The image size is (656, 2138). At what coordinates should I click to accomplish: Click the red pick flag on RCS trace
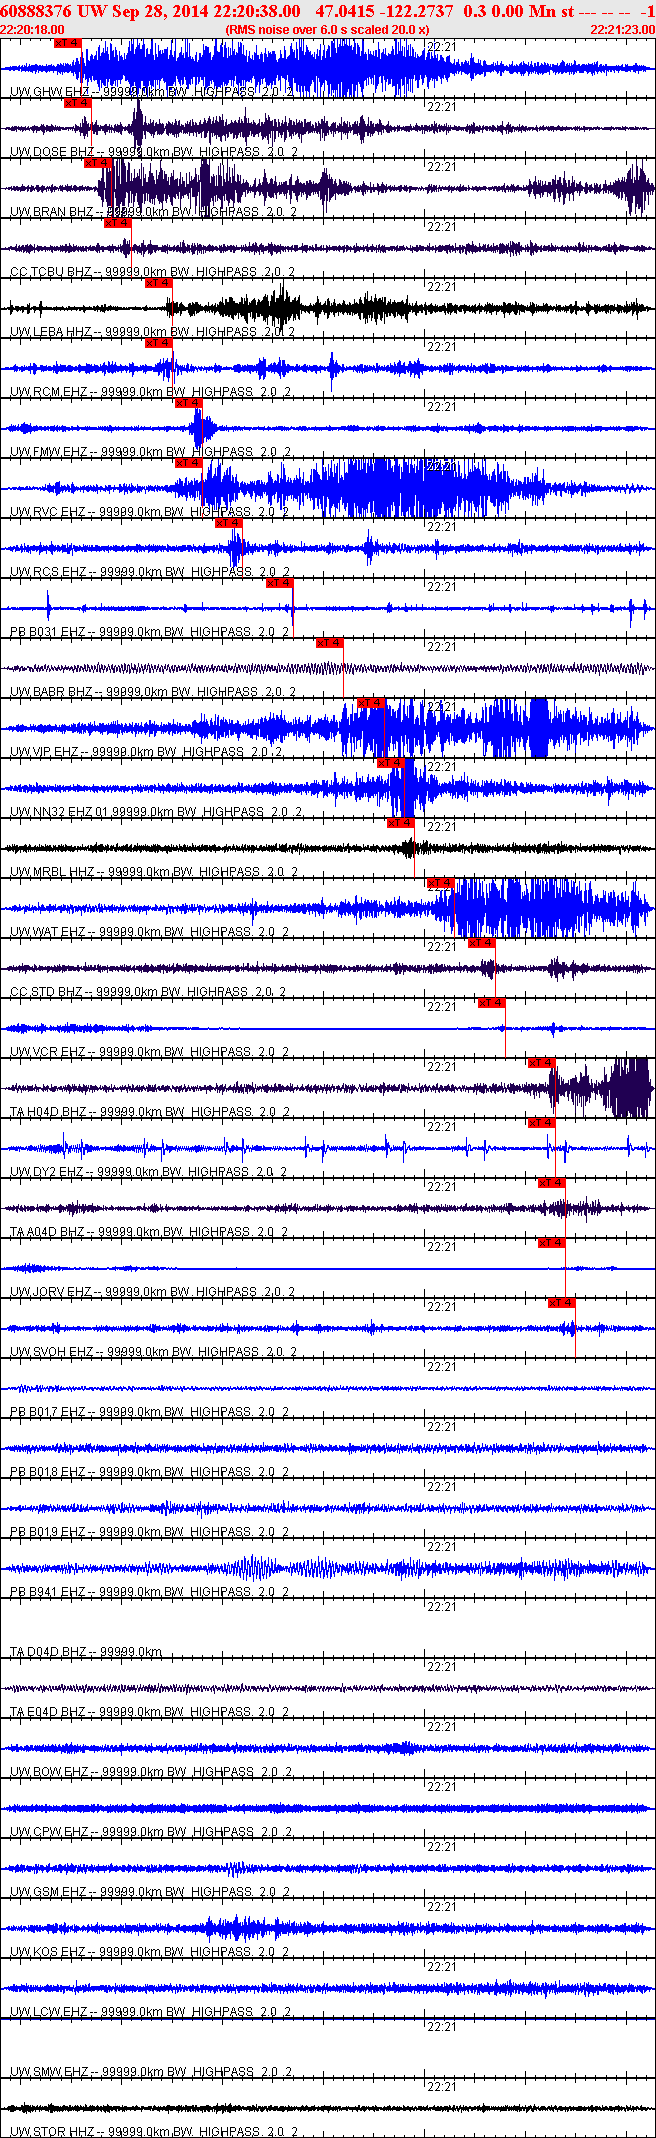[228, 523]
